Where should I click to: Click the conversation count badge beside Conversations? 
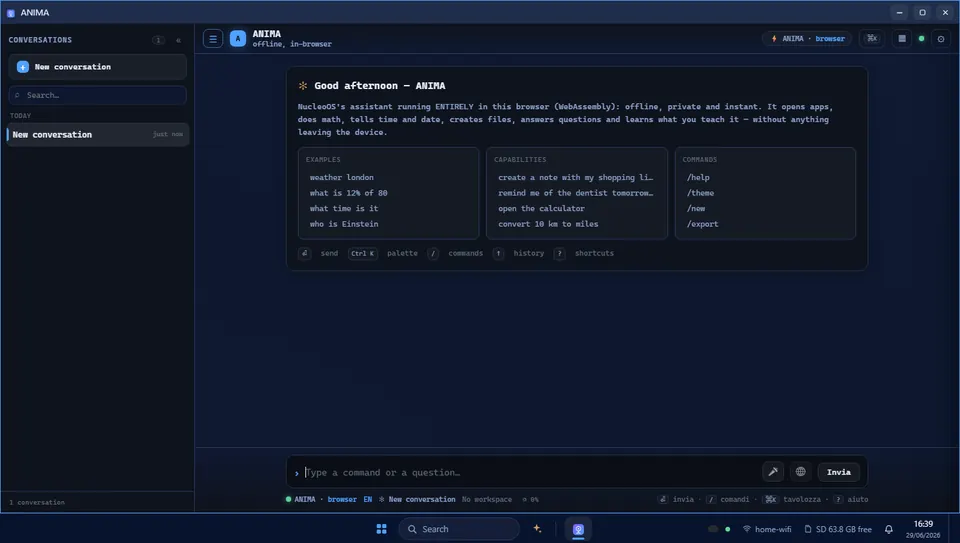[158, 40]
